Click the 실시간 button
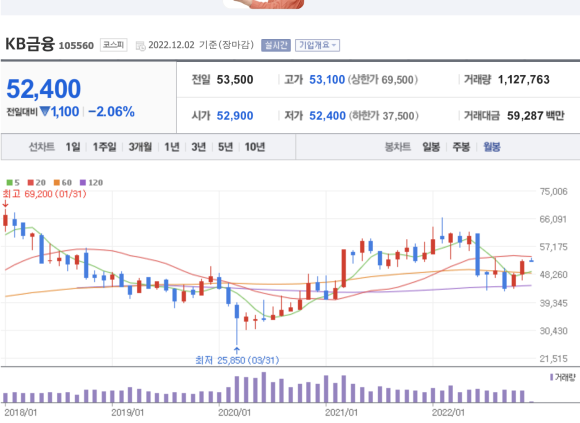 [276, 45]
